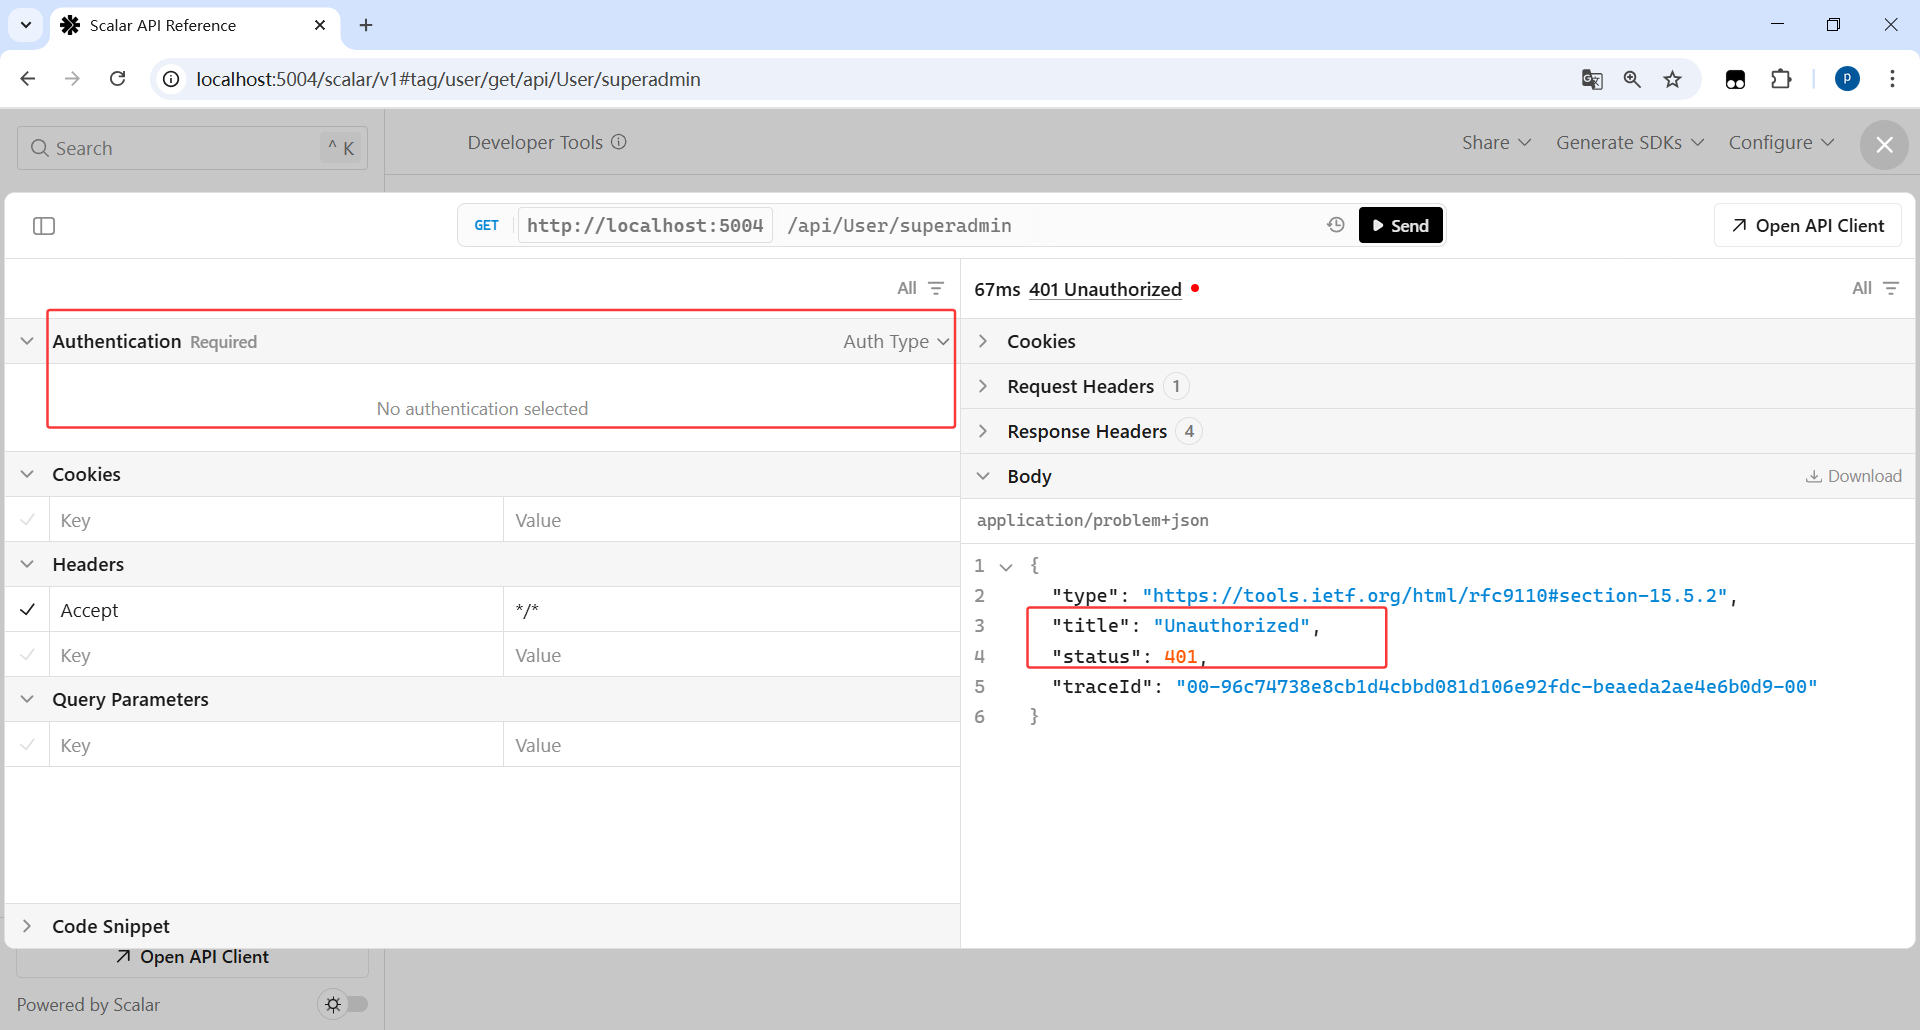Click the 401 Unauthorized status text

[1105, 289]
